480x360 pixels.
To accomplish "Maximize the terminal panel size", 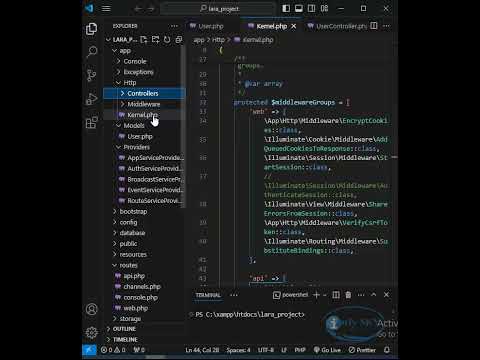I will (x=374, y=295).
